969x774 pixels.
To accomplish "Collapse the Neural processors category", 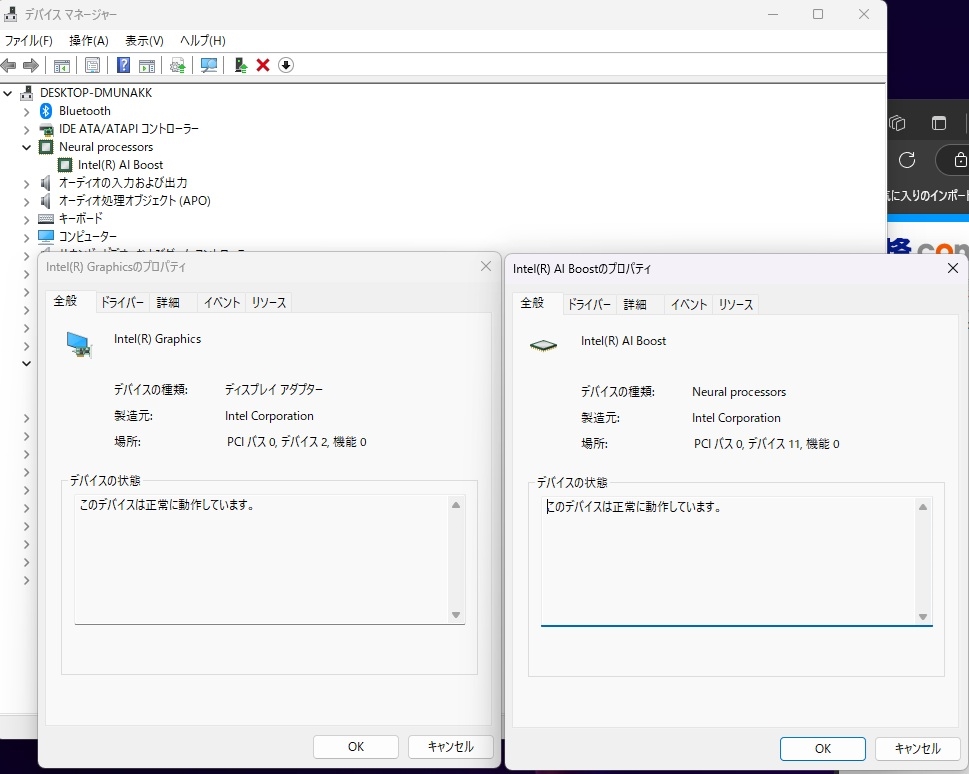I will point(27,147).
